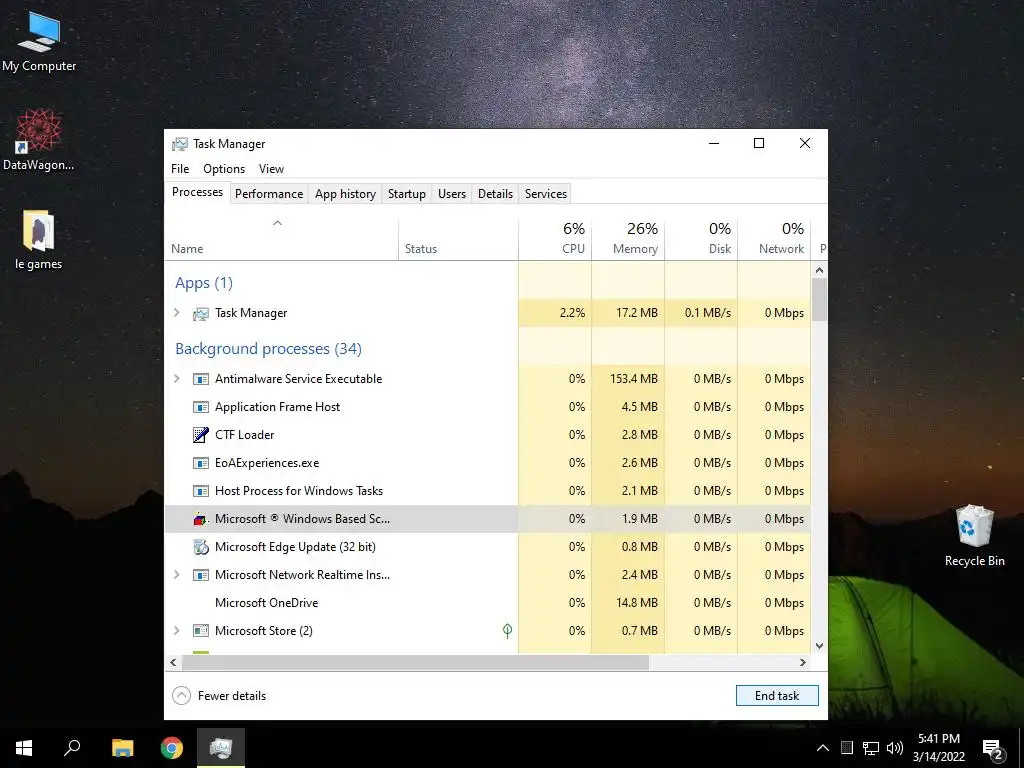Image resolution: width=1024 pixels, height=768 pixels.
Task: Sort processes by Memory column
Action: (628, 240)
